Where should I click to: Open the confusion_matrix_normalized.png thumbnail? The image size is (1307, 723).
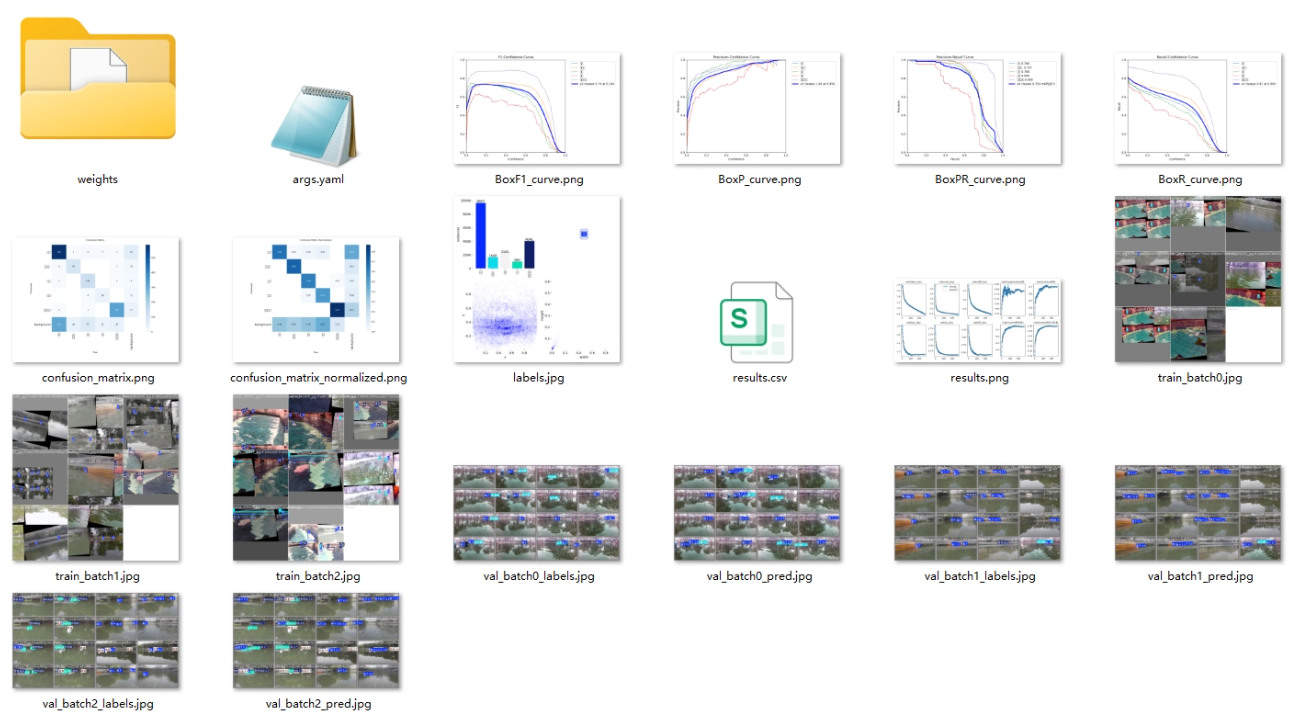pyautogui.click(x=316, y=299)
